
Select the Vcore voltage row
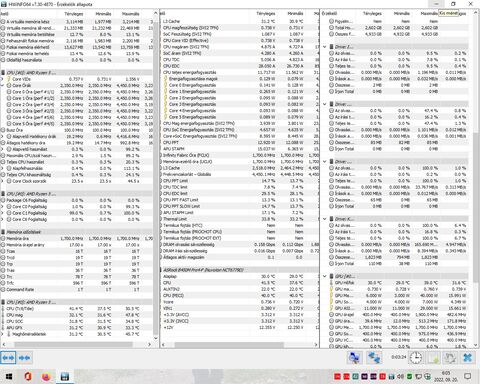pyautogui.click(x=239, y=302)
